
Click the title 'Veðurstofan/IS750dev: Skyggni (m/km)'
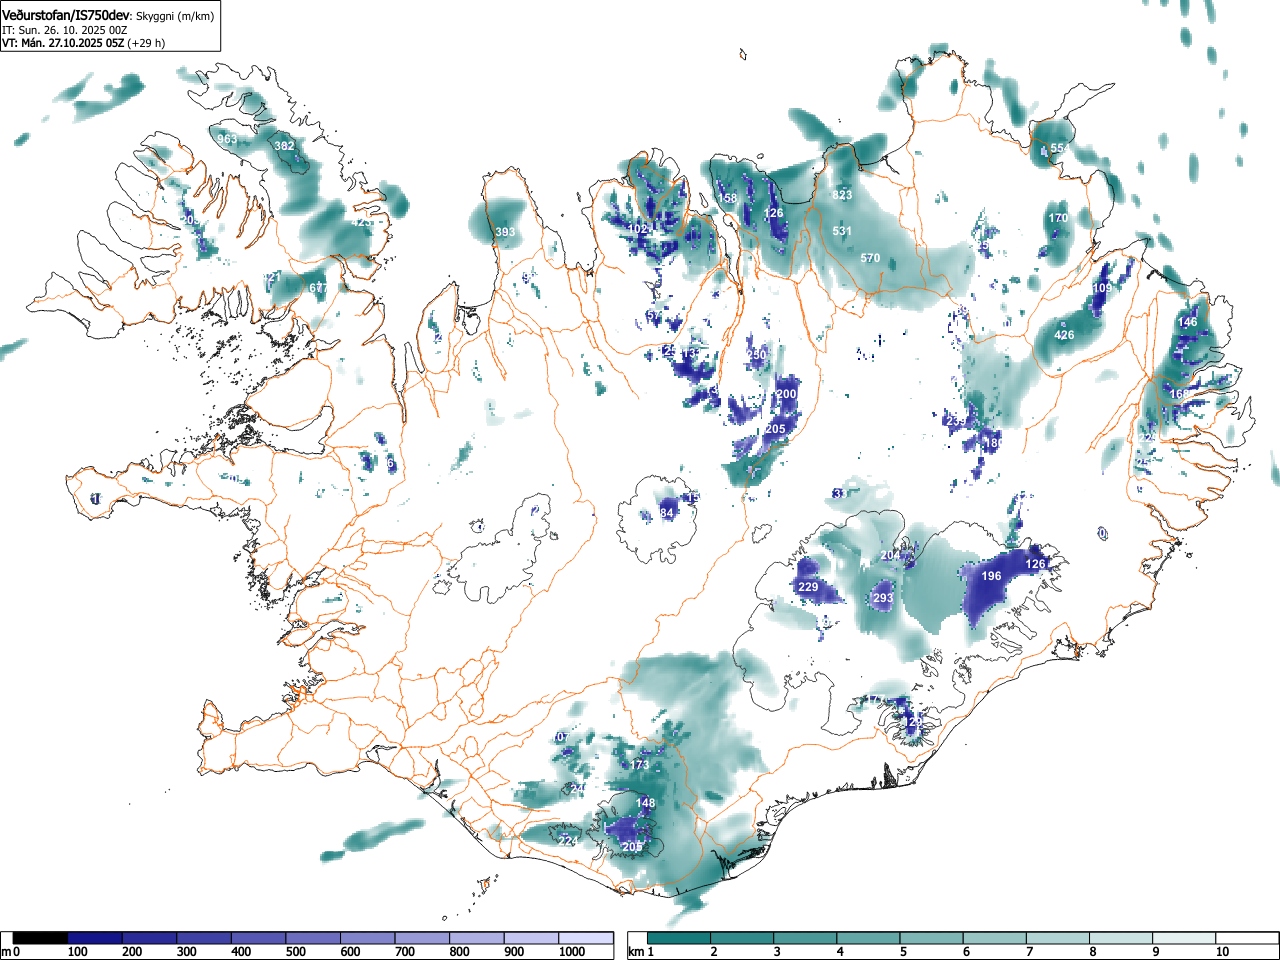click(x=108, y=15)
